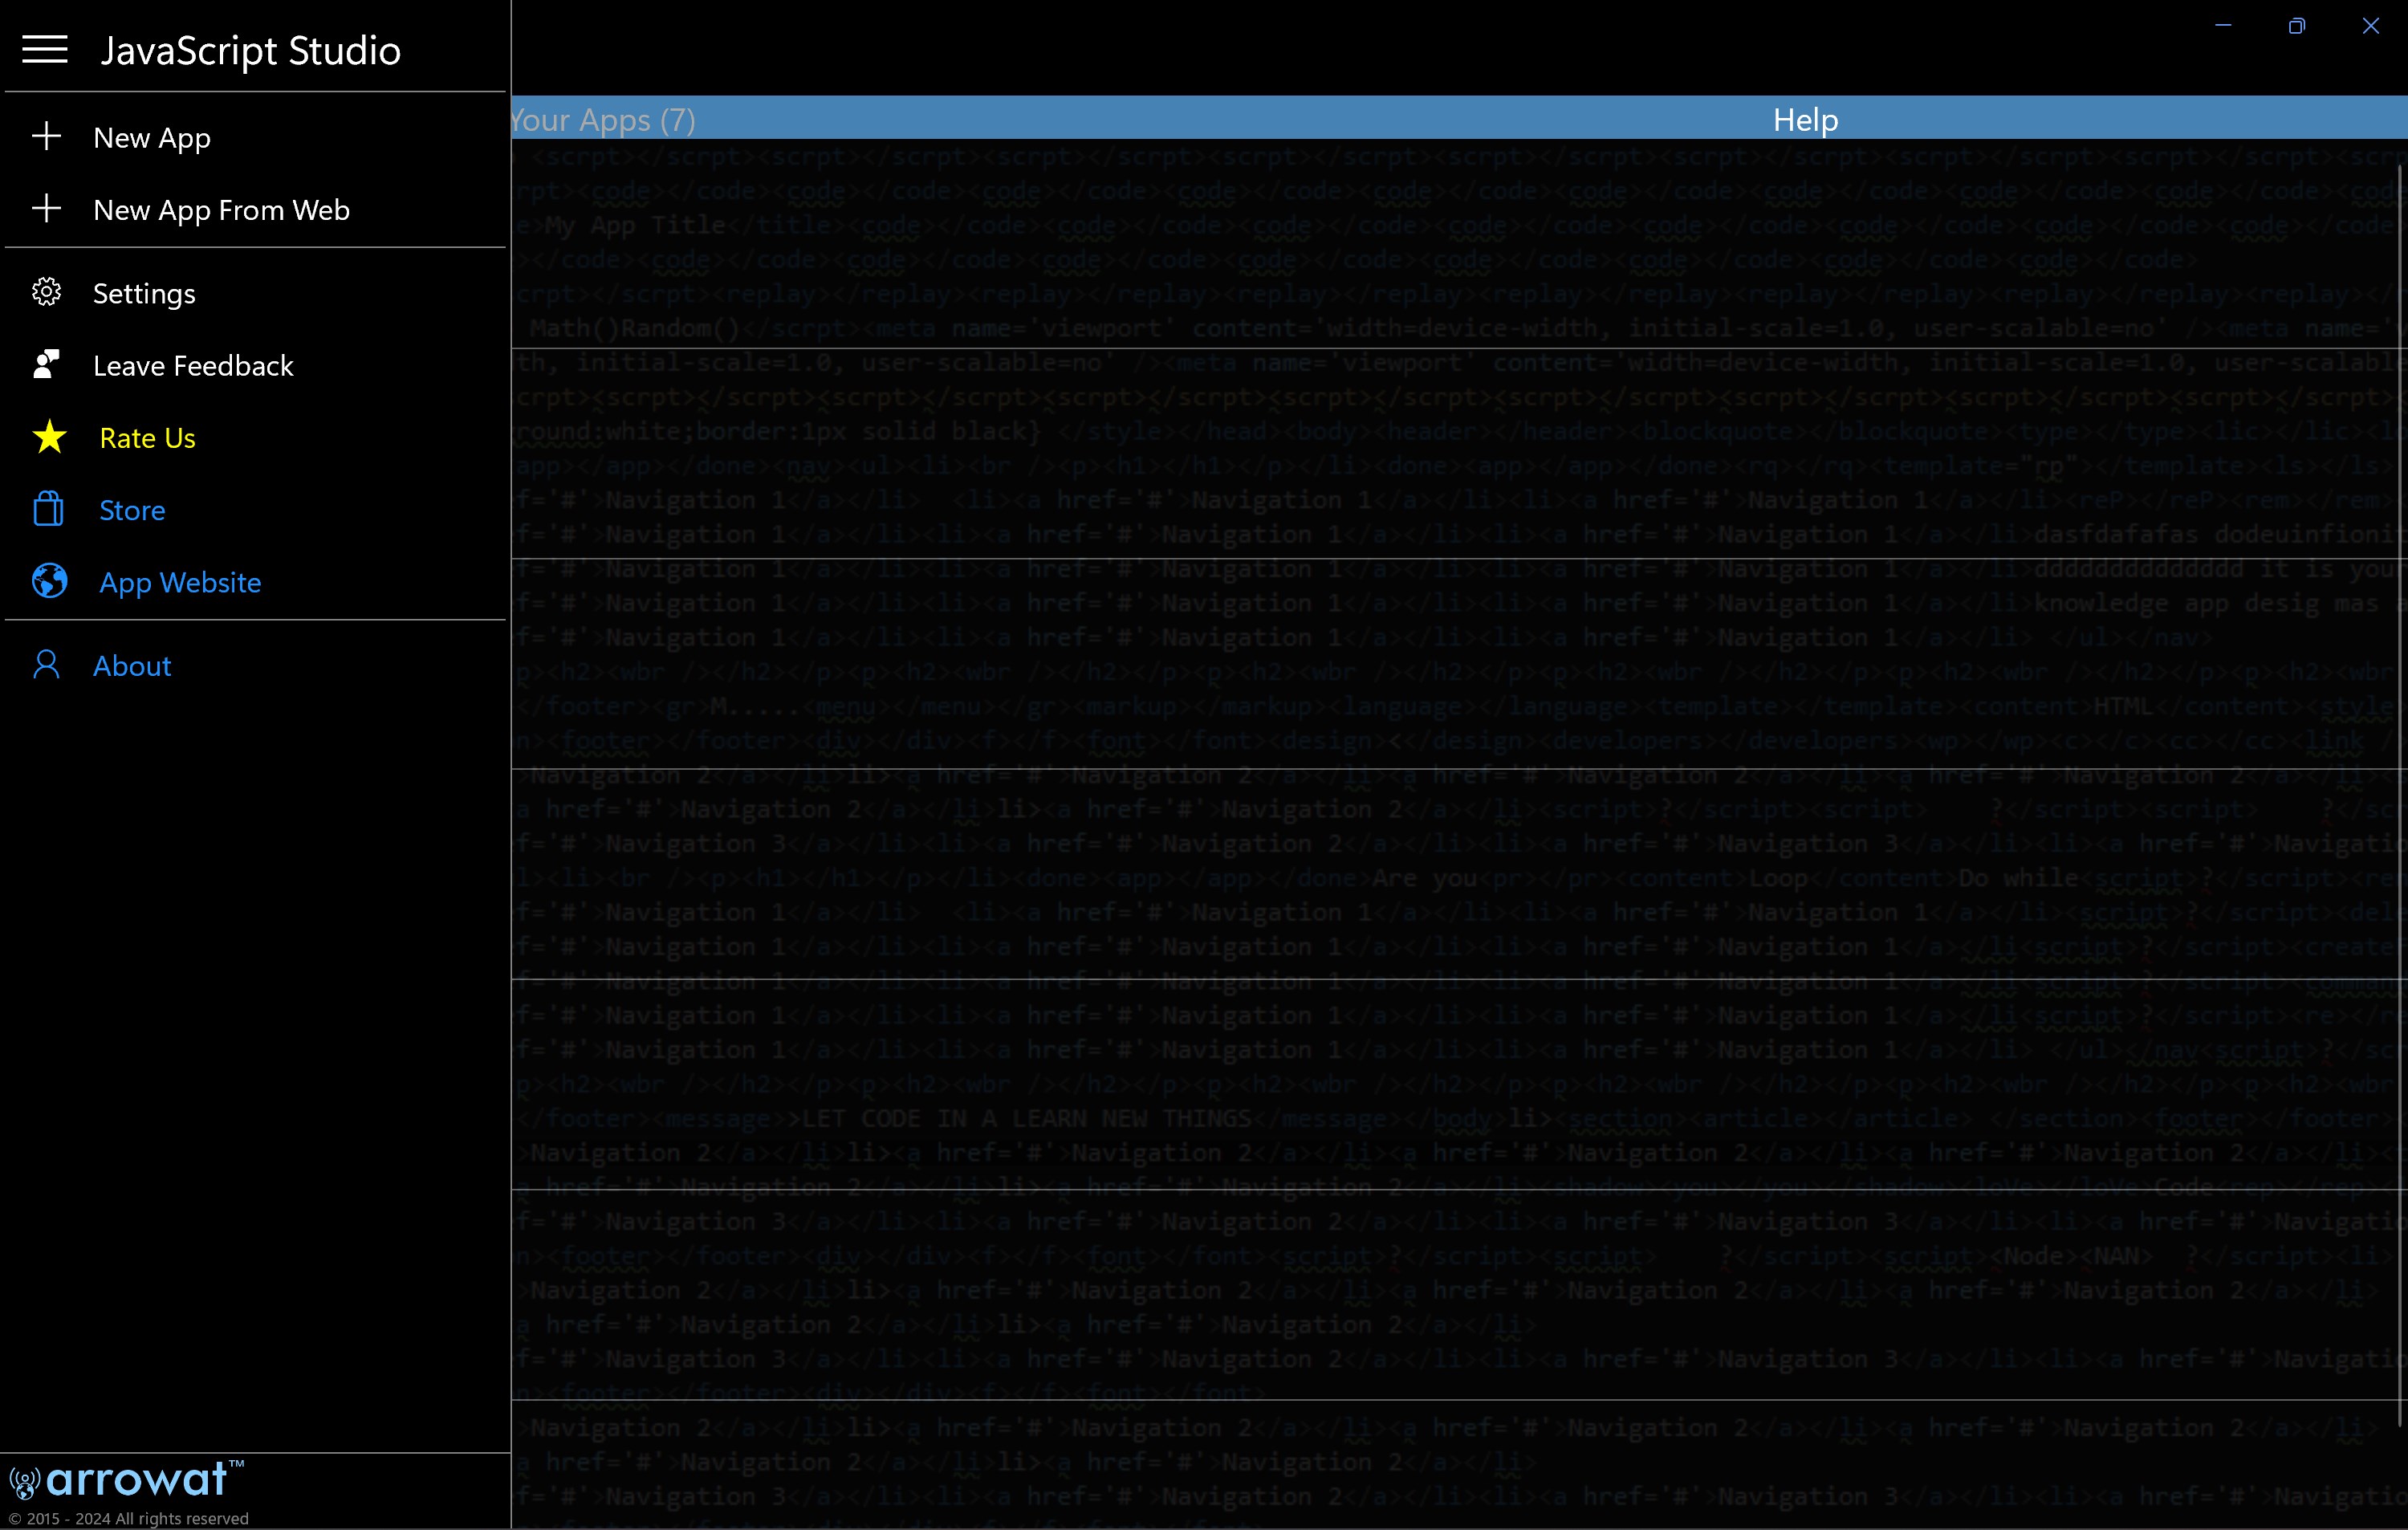Open the New App menu entry
Viewport: 2408px width, 1530px height.
(152, 138)
